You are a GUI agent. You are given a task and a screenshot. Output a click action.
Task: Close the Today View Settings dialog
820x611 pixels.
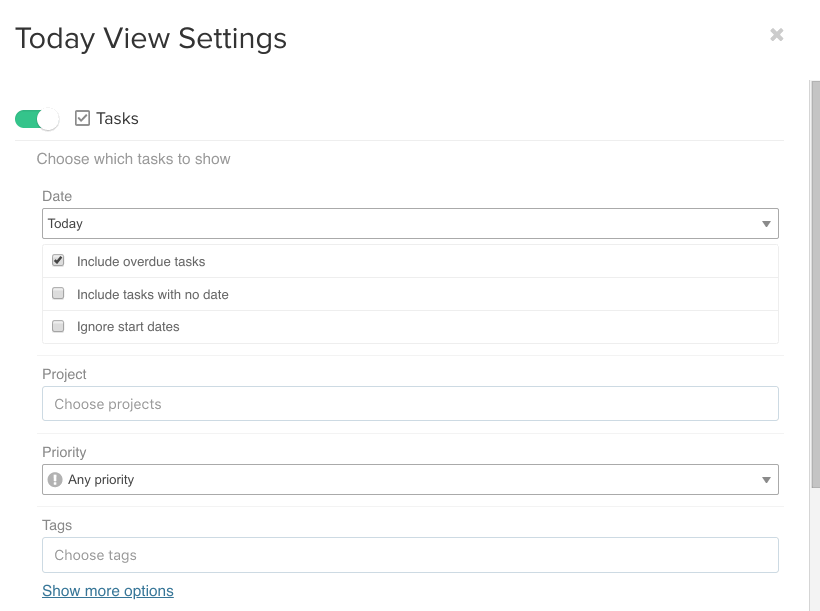point(777,35)
